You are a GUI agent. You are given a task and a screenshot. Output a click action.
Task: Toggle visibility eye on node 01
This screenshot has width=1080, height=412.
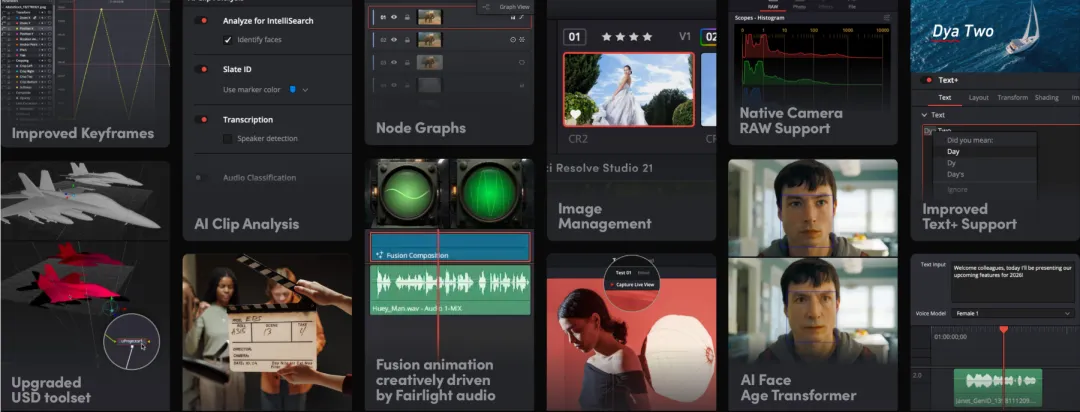(x=395, y=17)
